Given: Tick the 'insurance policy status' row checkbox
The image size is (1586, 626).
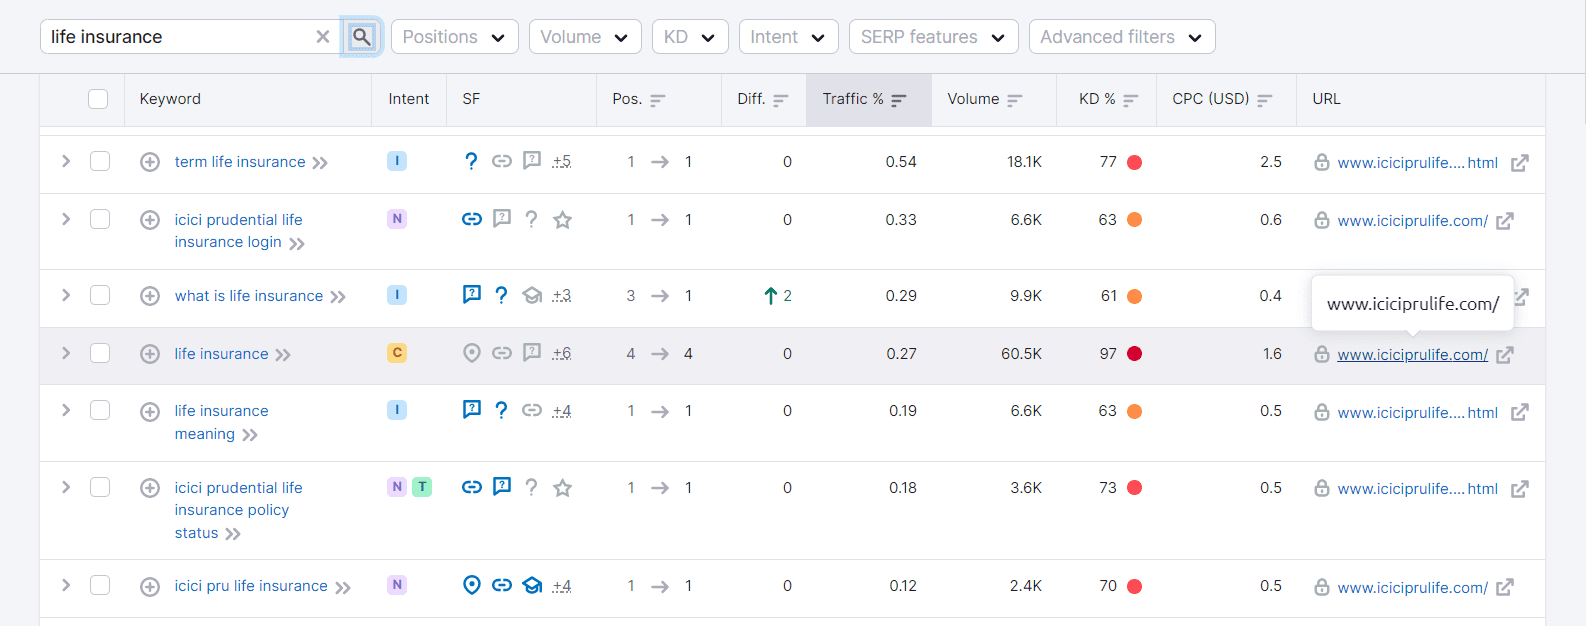Looking at the screenshot, I should pyautogui.click(x=100, y=487).
